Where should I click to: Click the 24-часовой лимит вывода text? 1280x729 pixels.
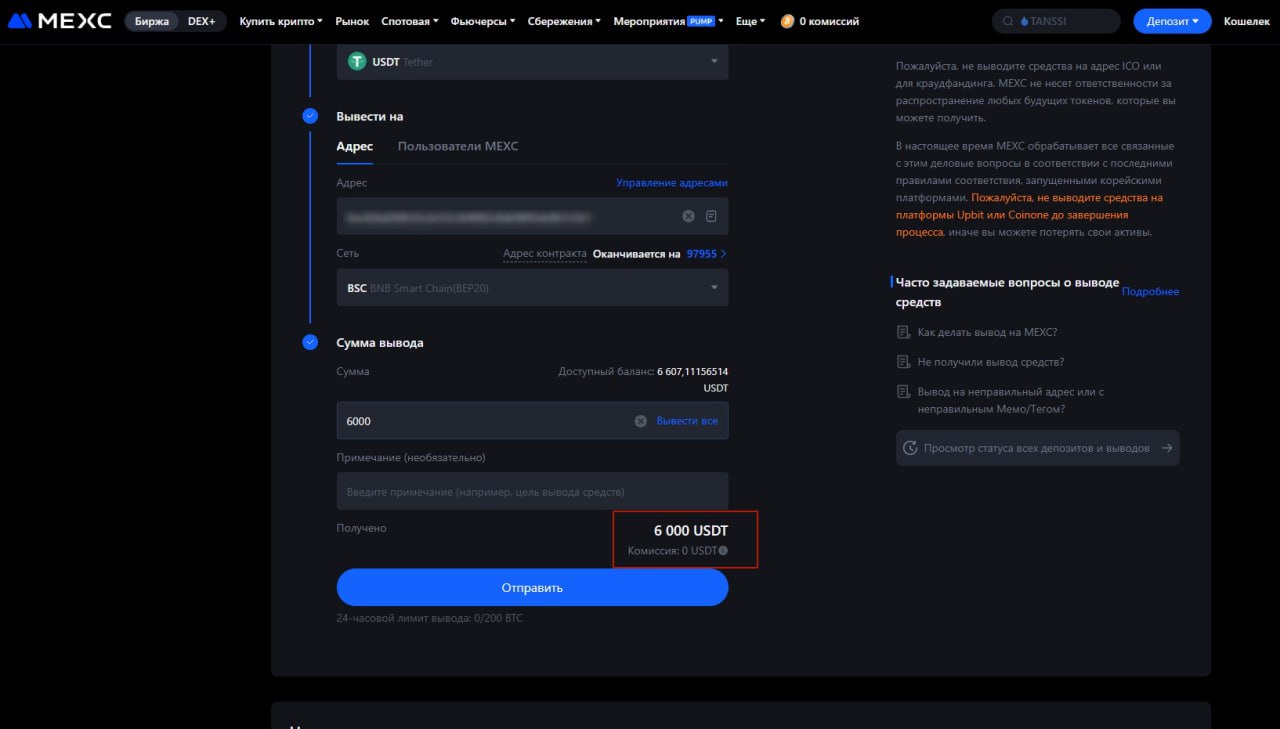click(x=430, y=618)
